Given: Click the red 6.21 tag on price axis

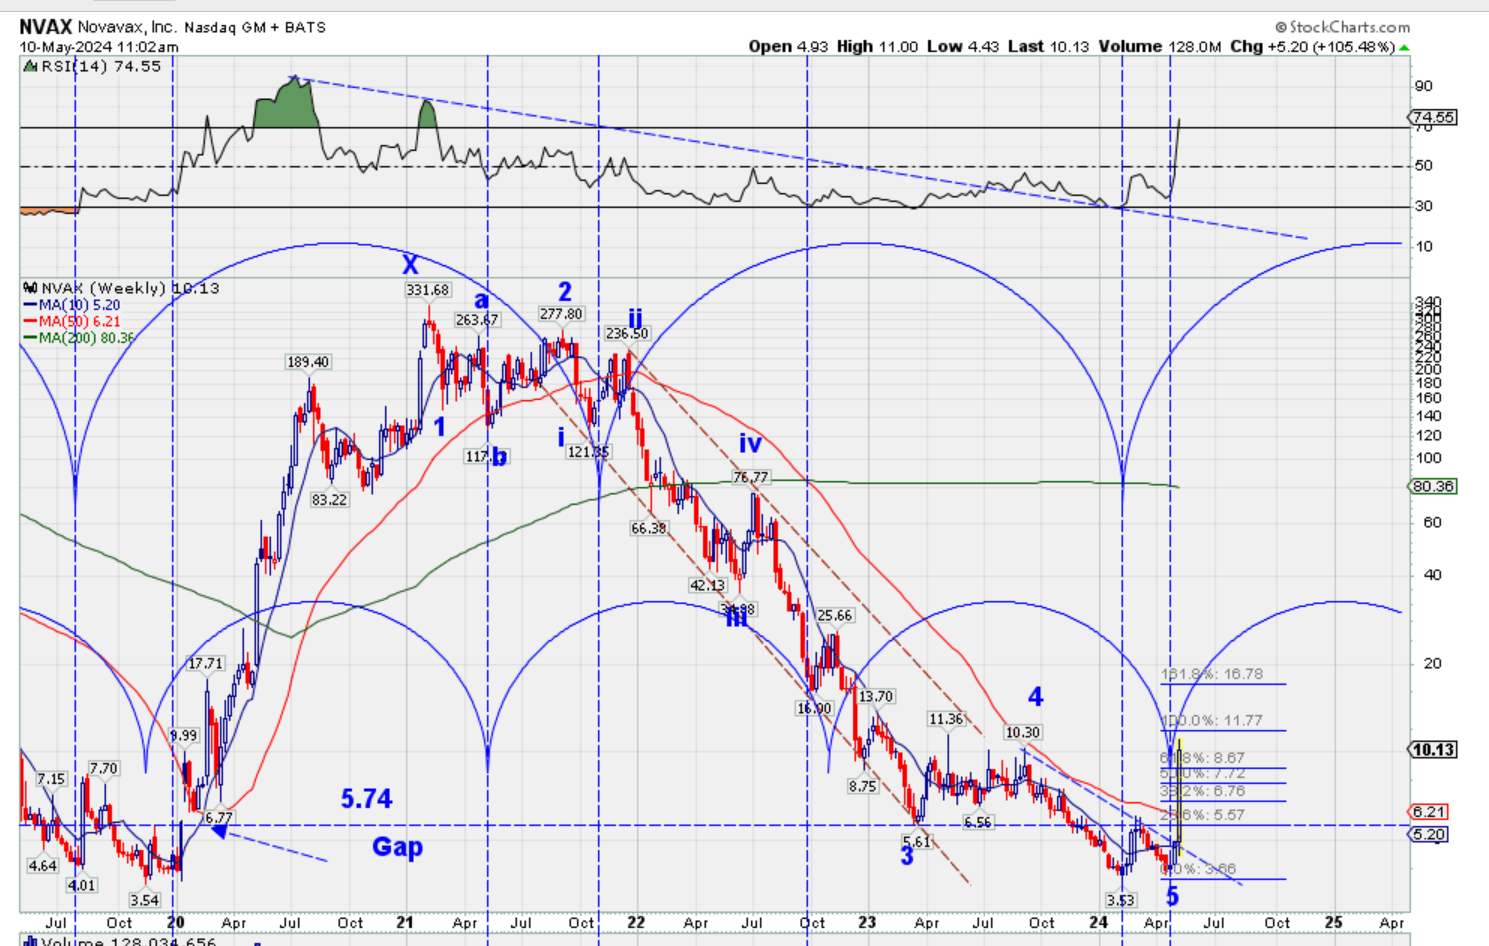Looking at the screenshot, I should click(1430, 812).
